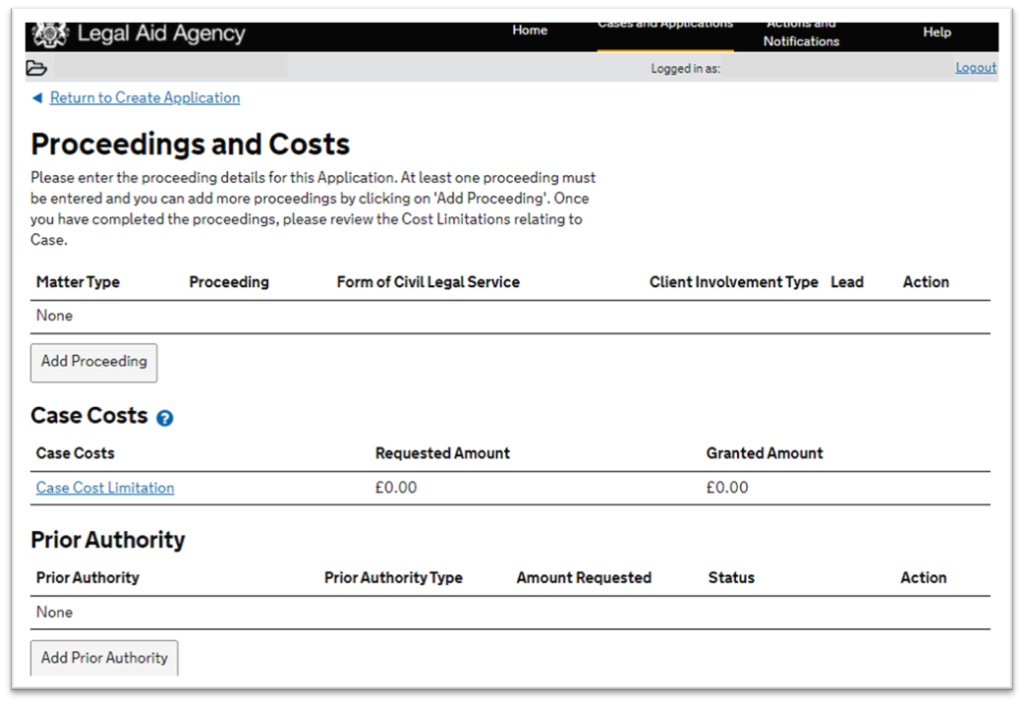Image resolution: width=1024 pixels, height=704 pixels.
Task: Open the Case Cost Limitation link
Action: (x=105, y=488)
